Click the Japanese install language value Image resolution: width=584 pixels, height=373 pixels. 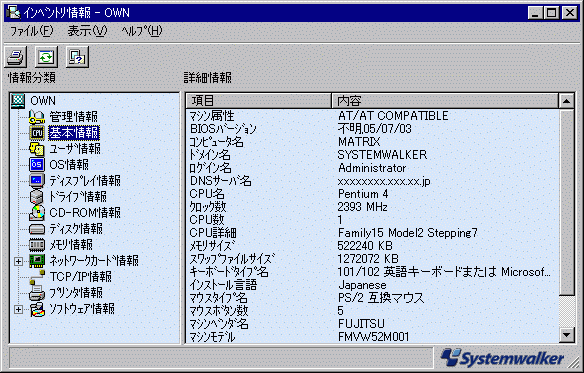362,285
